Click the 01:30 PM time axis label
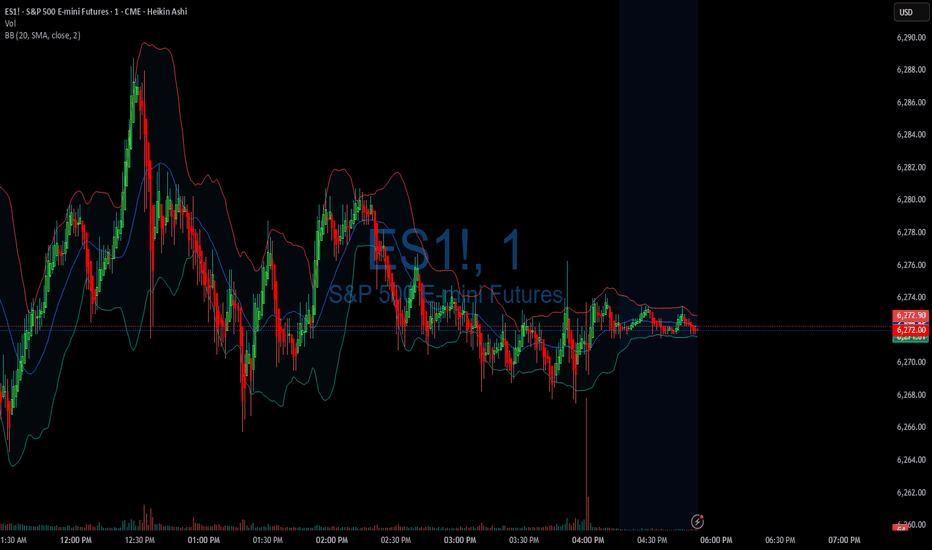This screenshot has height=550, width=932. pos(267,540)
